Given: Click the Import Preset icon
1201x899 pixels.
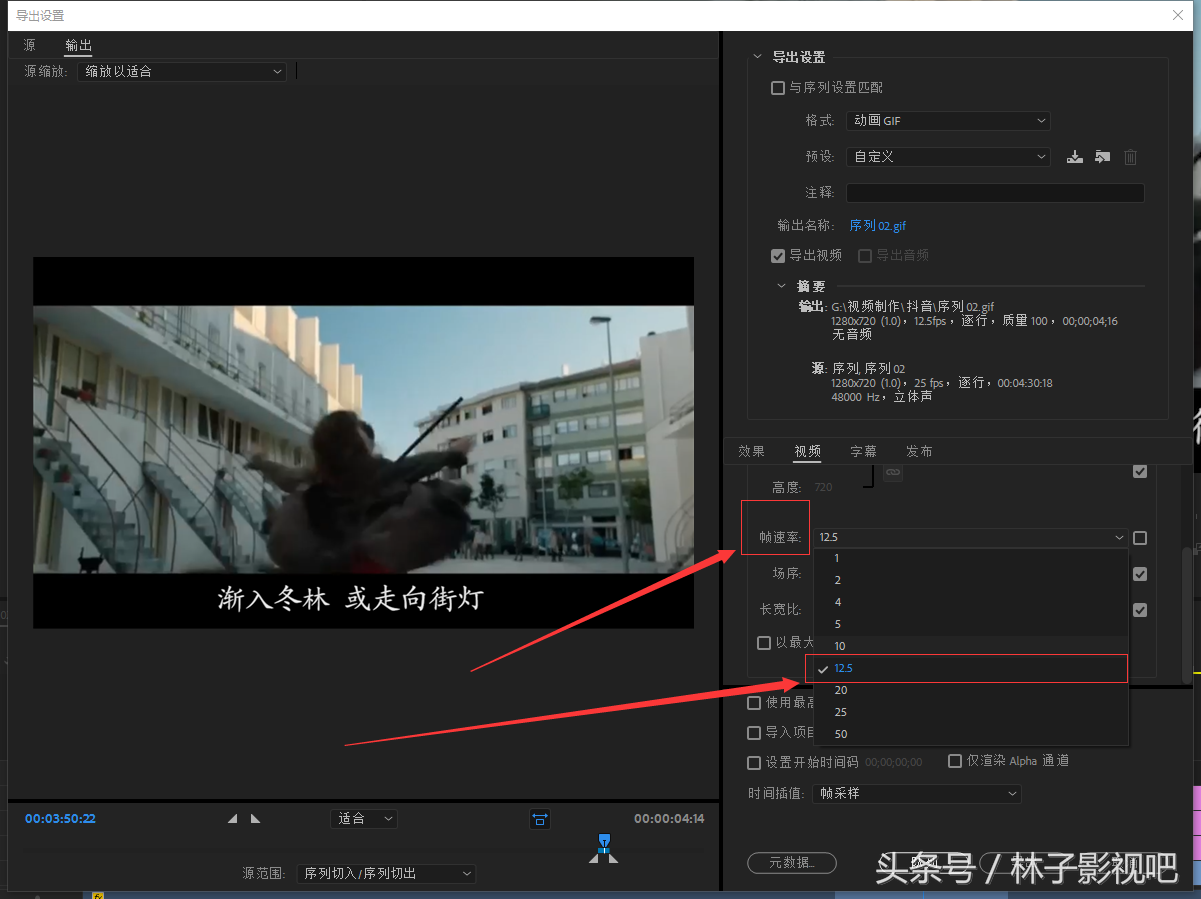Looking at the screenshot, I should [1102, 157].
